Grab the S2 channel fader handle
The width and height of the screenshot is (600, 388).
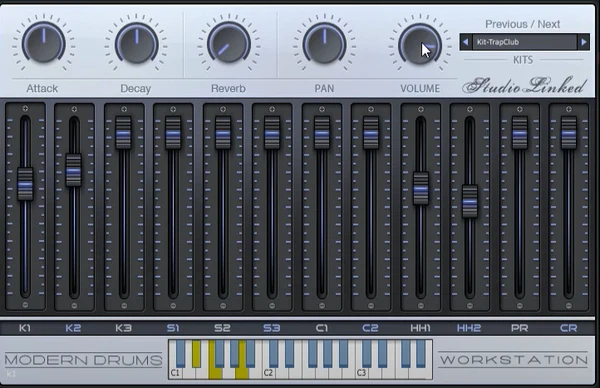(x=223, y=133)
